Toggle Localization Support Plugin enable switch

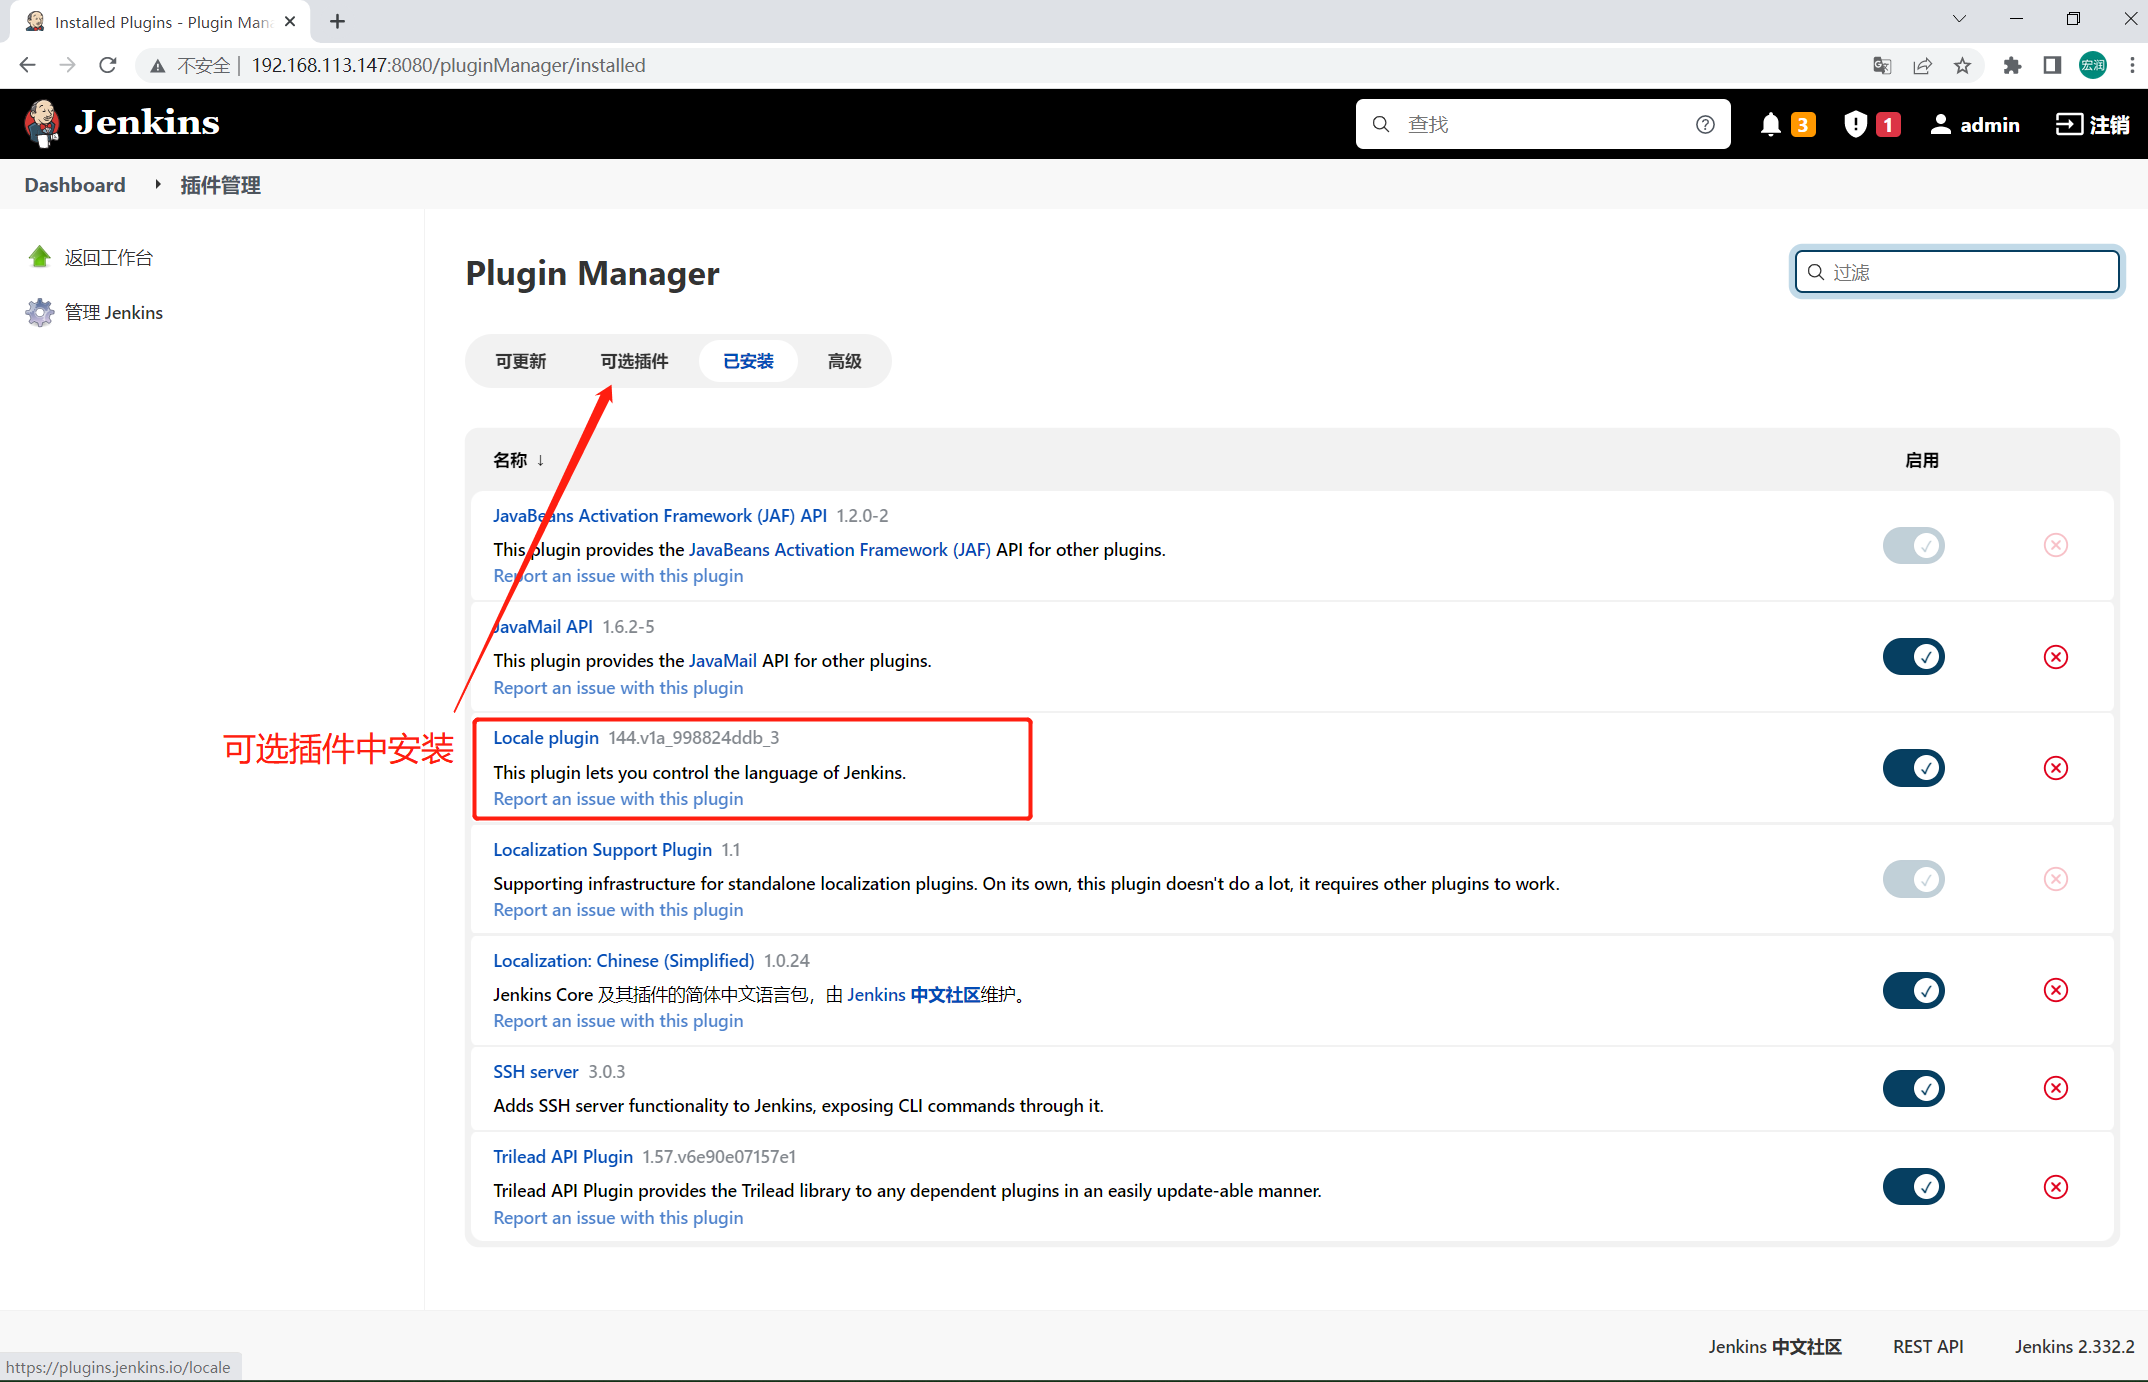point(1914,879)
